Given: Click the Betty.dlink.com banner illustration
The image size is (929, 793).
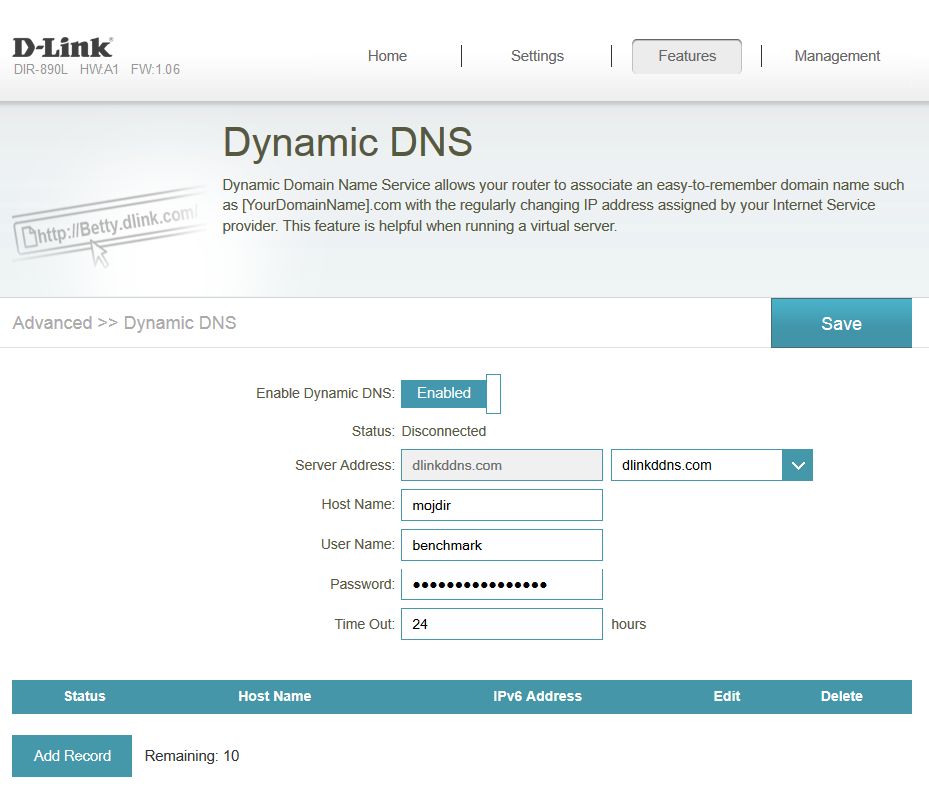Looking at the screenshot, I should coord(110,228).
